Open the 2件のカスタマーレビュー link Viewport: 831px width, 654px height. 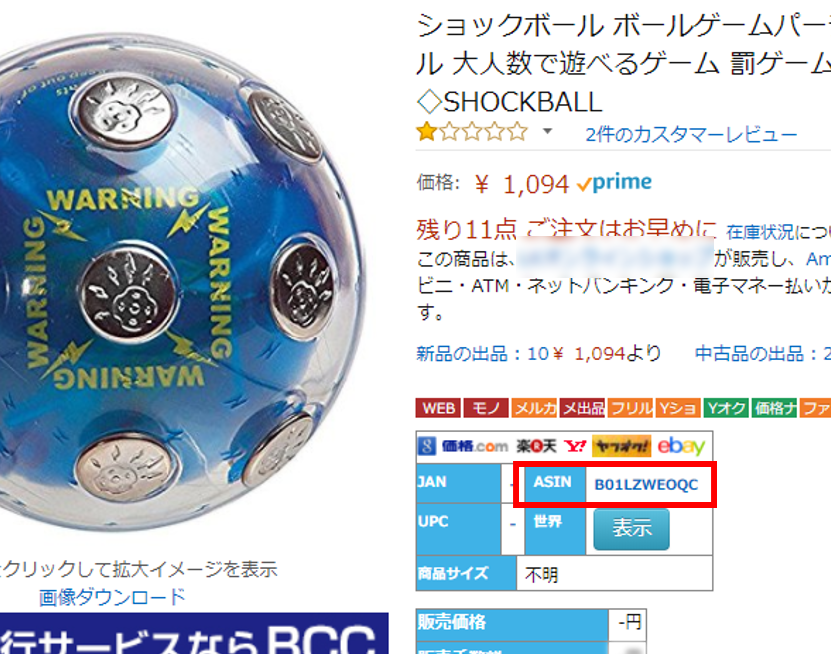[x=691, y=135]
